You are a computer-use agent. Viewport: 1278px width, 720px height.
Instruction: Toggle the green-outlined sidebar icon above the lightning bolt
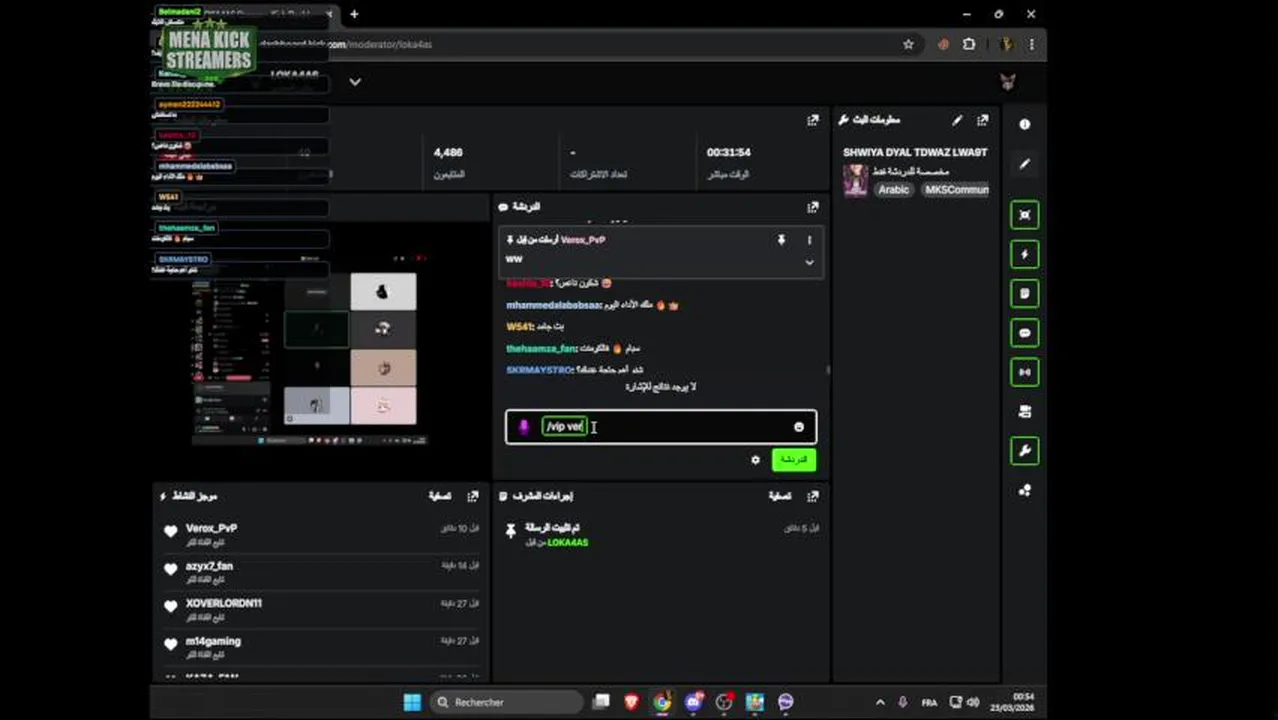point(1024,215)
